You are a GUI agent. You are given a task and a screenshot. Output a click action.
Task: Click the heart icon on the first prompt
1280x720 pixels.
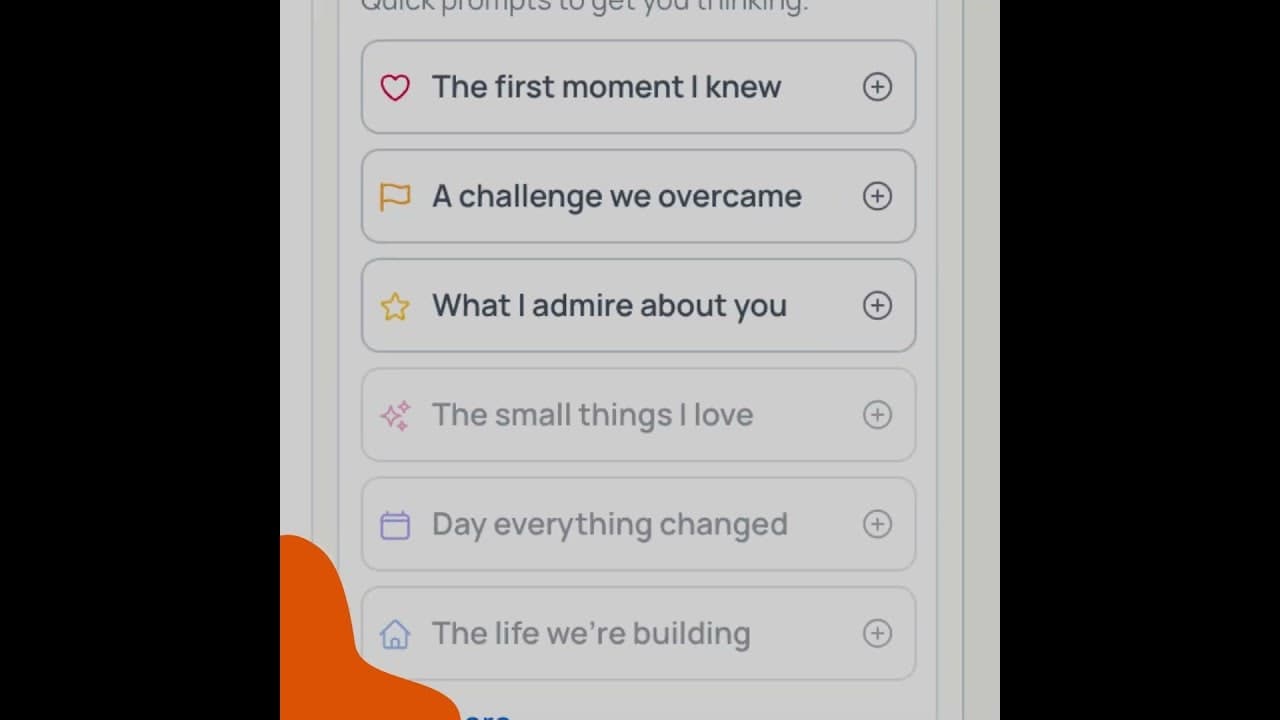click(x=396, y=88)
